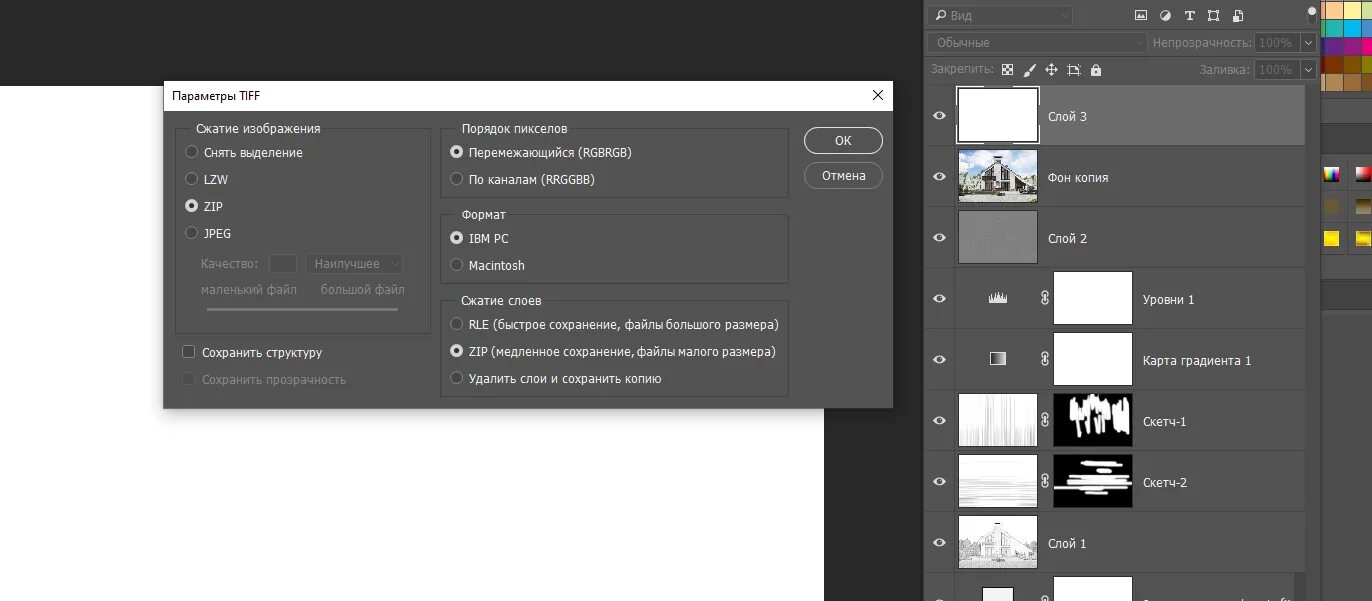Image resolution: width=1372 pixels, height=601 pixels.
Task: Click lock all padlock icon
Action: click(x=1096, y=70)
